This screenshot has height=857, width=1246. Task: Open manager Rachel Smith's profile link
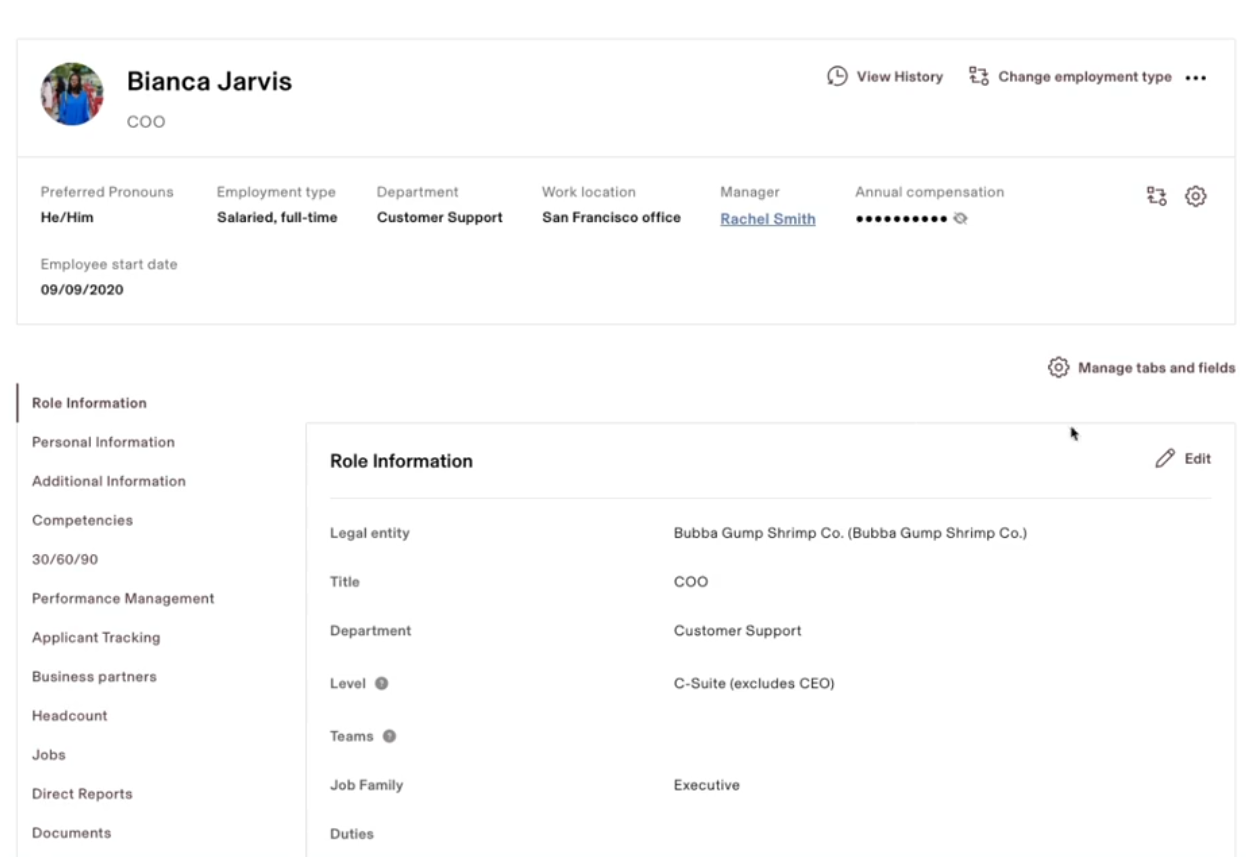coord(767,219)
